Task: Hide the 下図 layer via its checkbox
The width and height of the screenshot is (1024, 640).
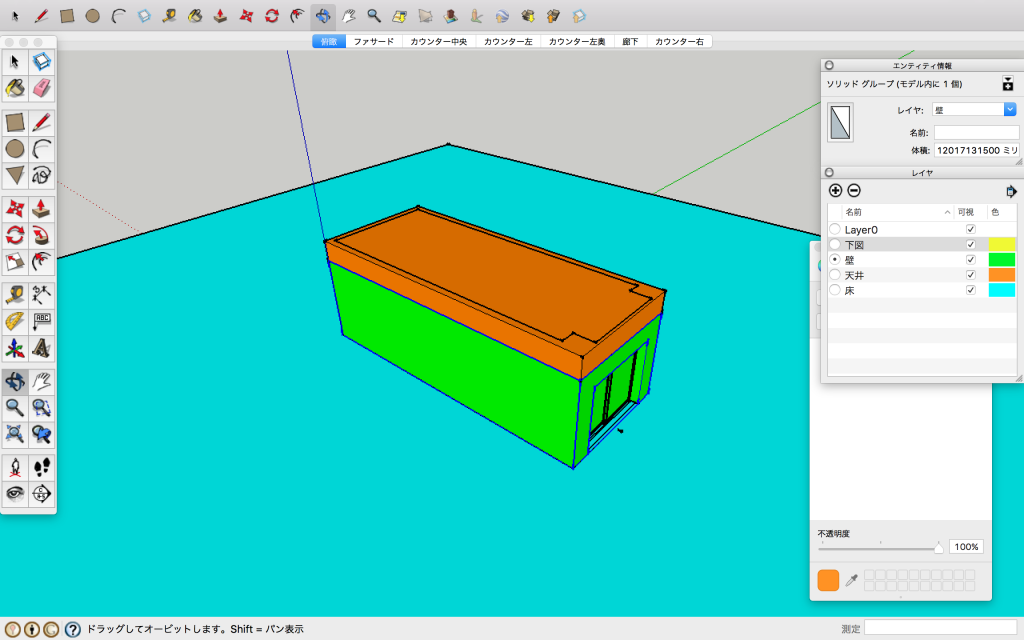Action: click(x=970, y=245)
